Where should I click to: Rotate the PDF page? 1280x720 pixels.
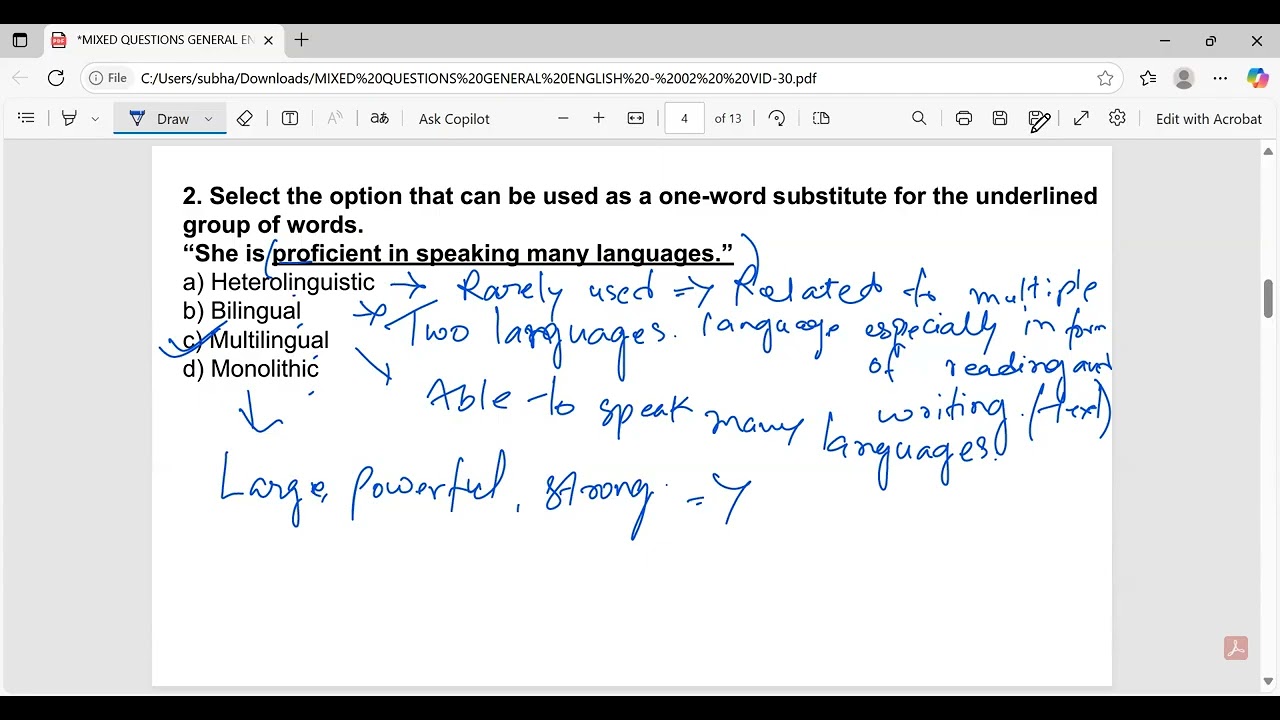click(x=777, y=118)
